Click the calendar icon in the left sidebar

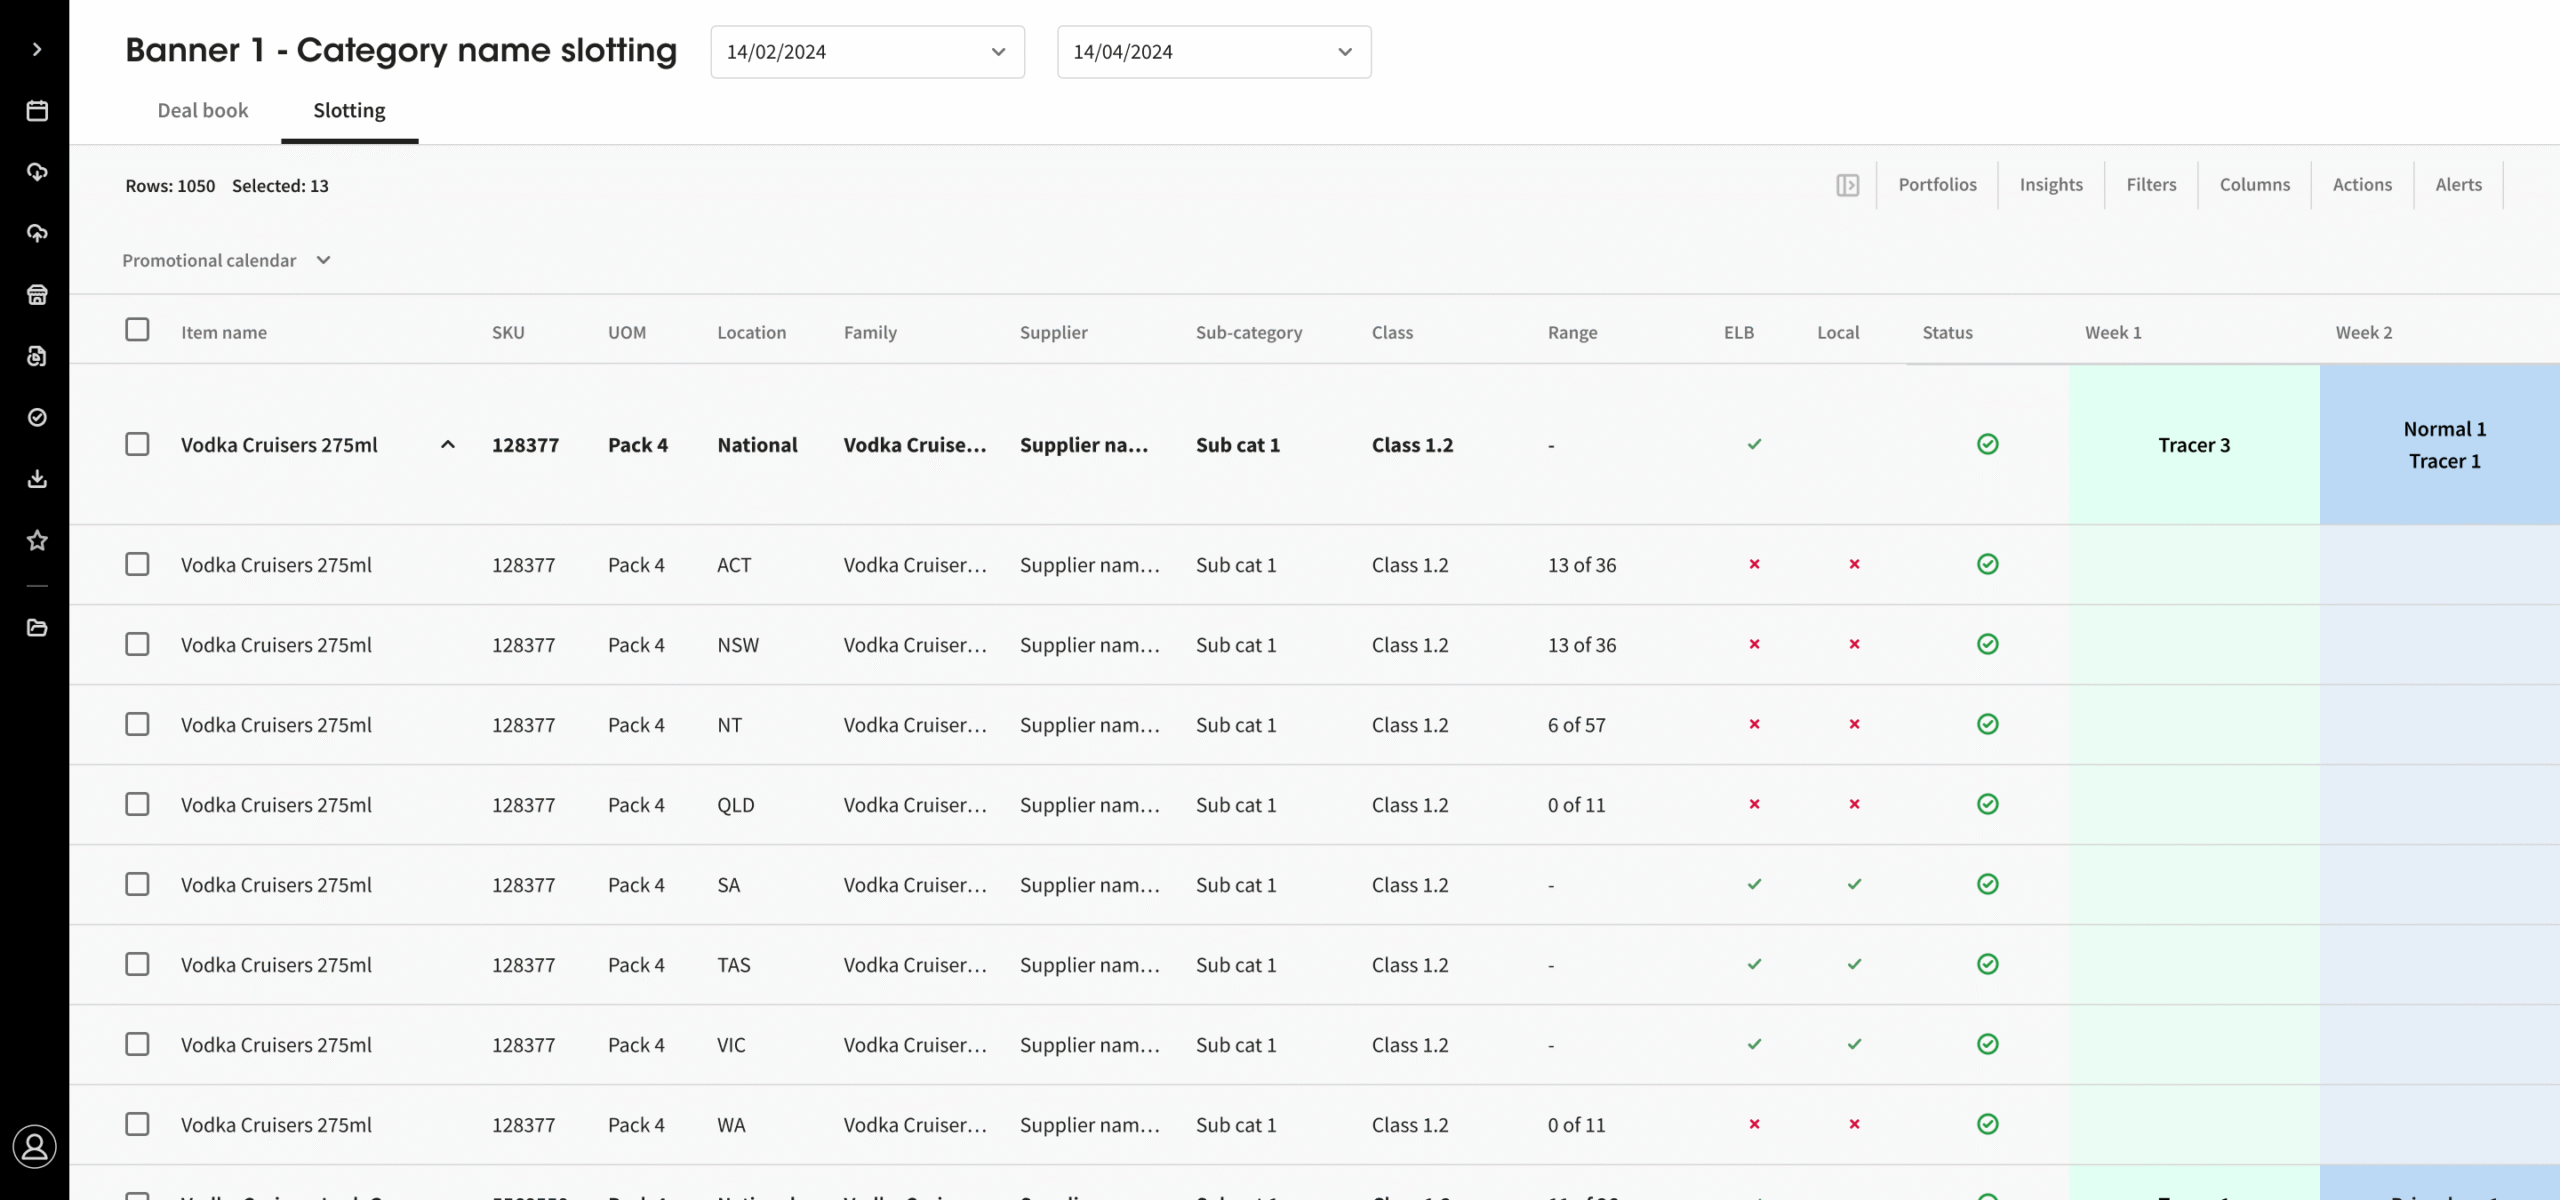point(37,111)
